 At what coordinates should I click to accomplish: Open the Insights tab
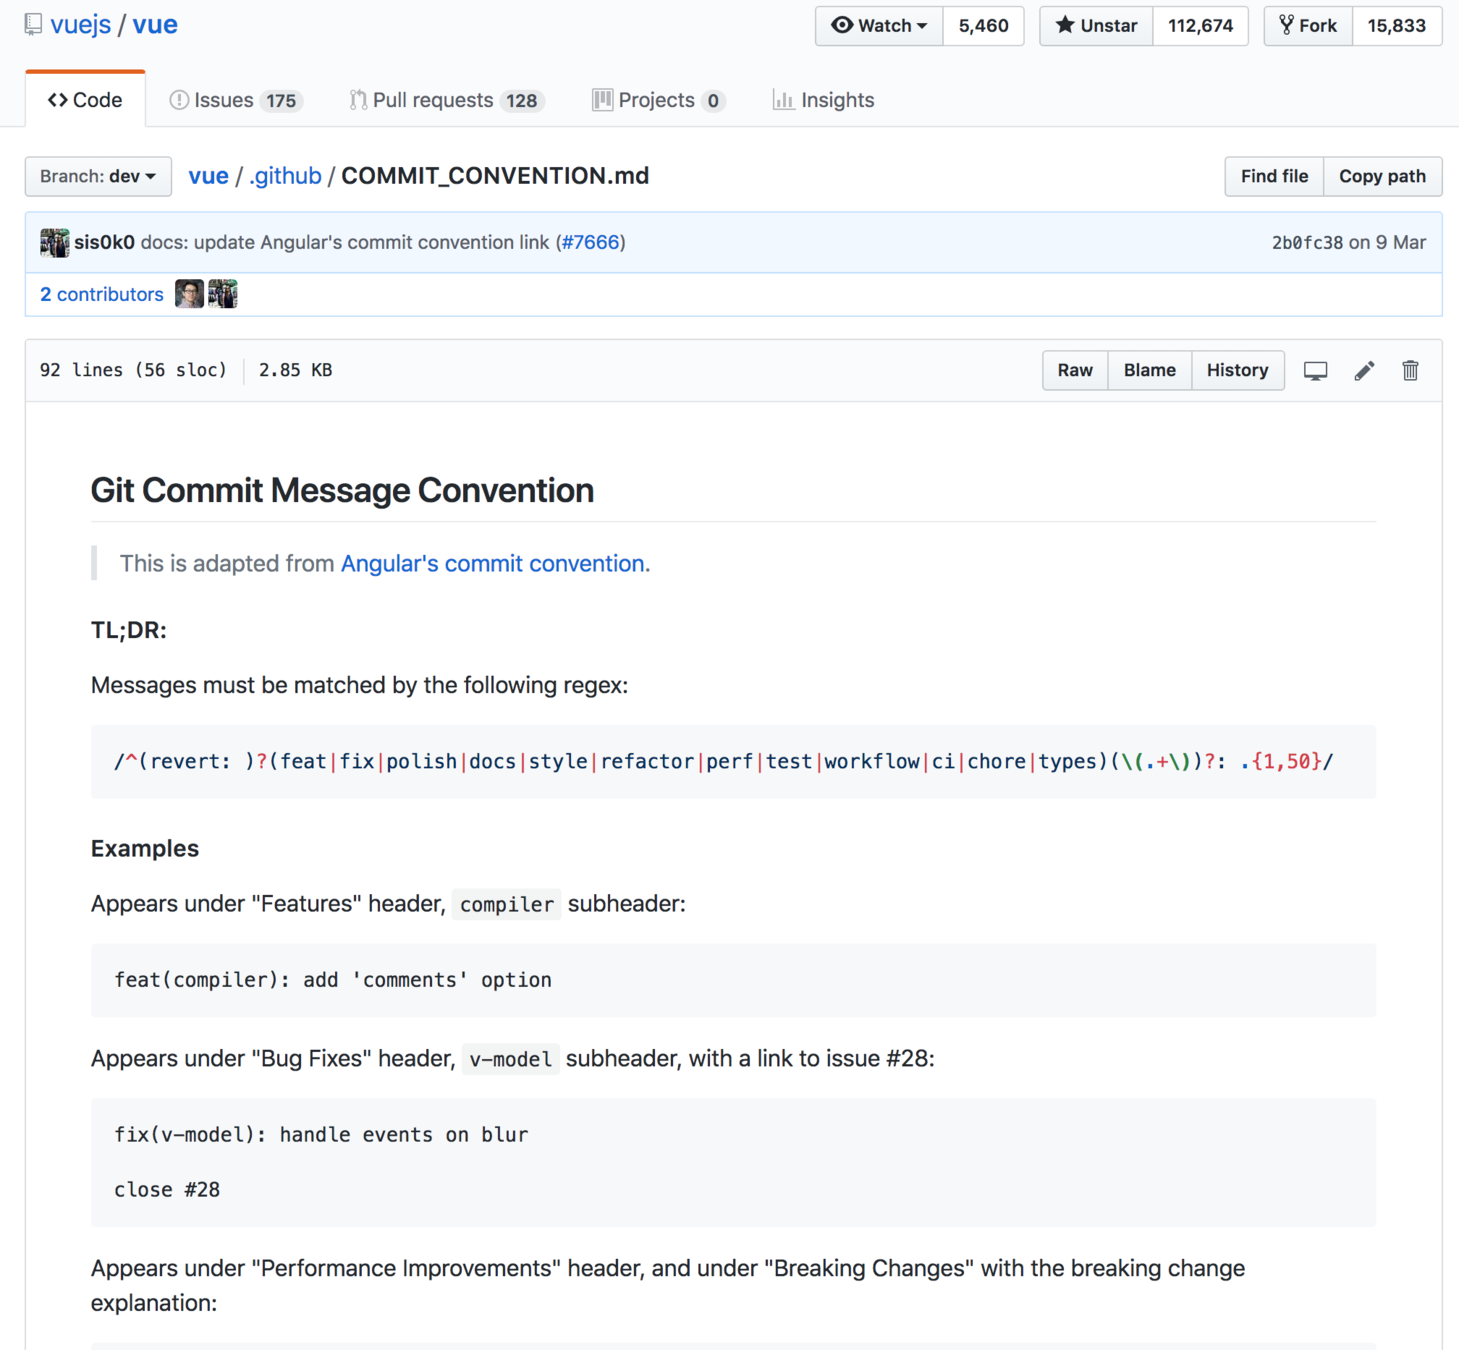(823, 100)
